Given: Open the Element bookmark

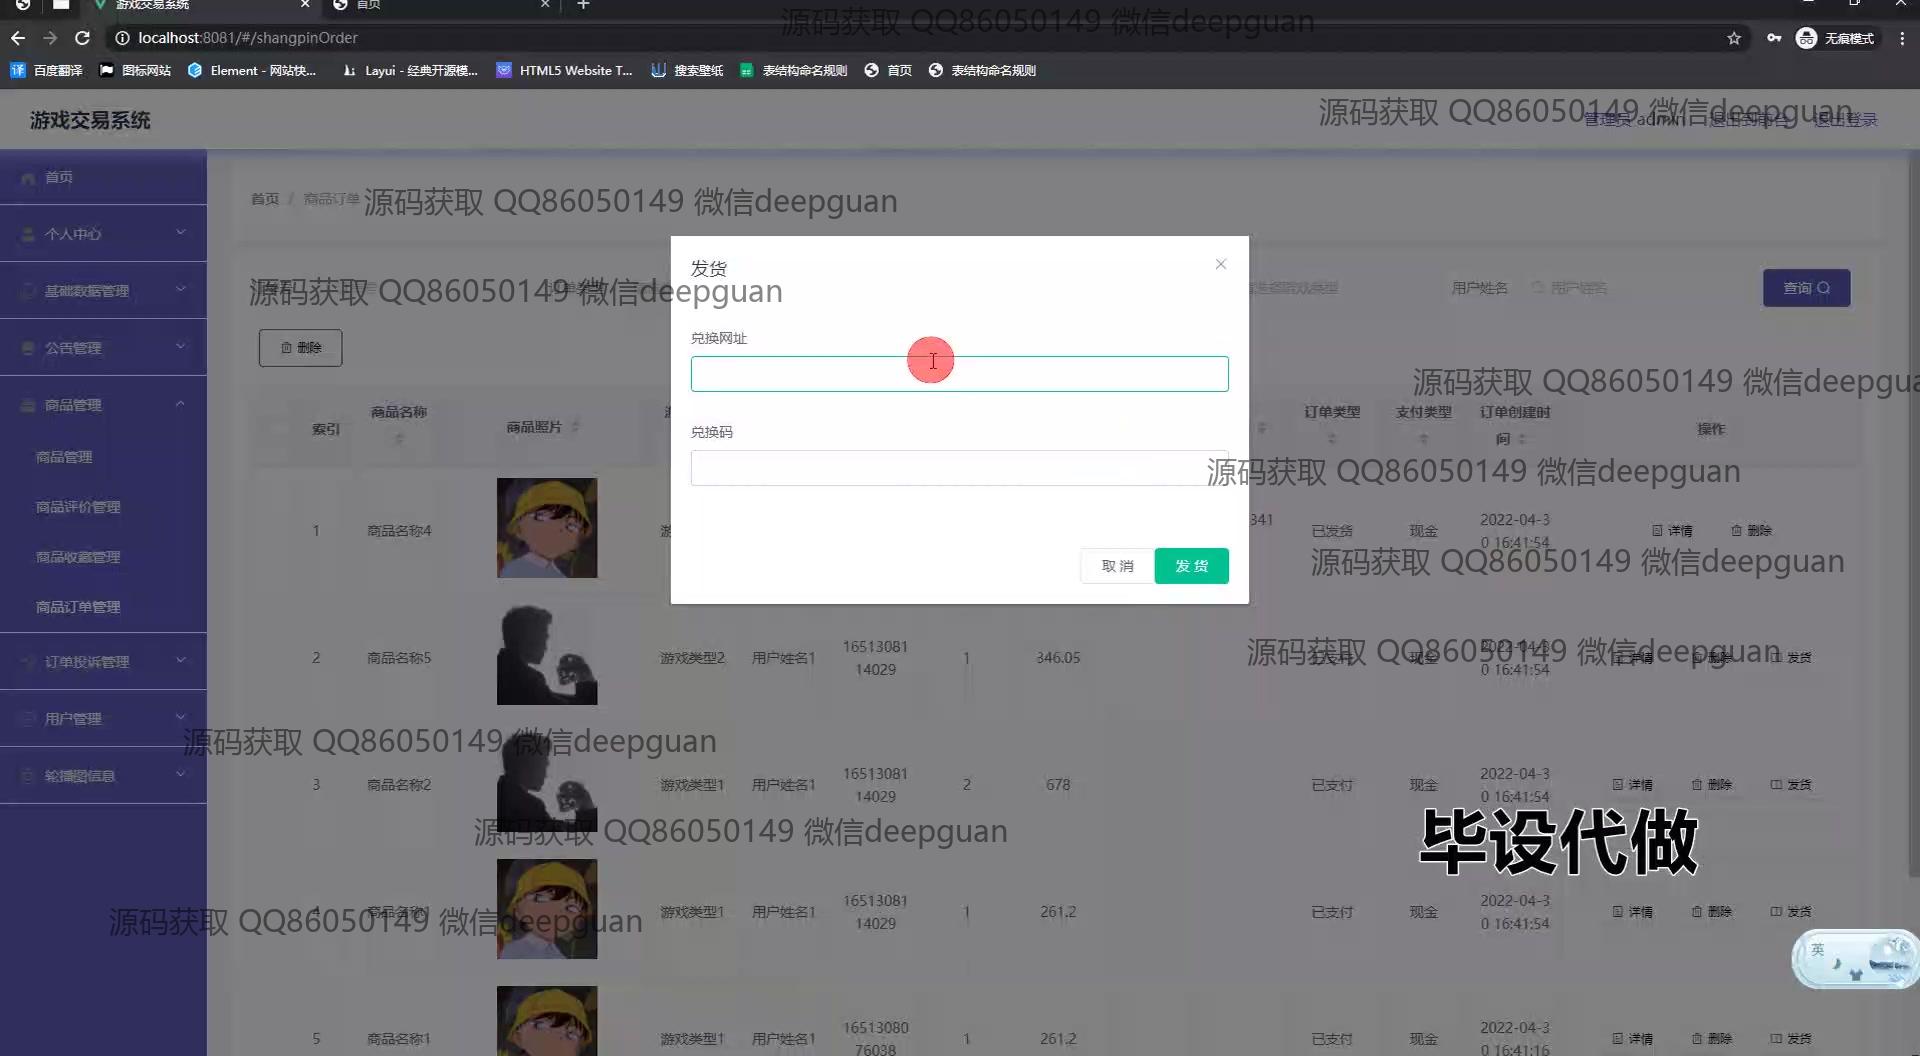Looking at the screenshot, I should tap(252, 70).
